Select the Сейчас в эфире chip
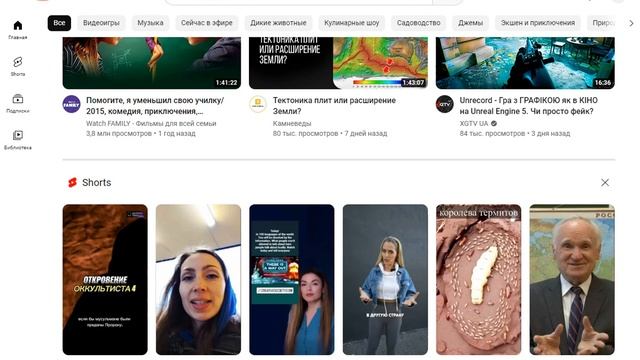This screenshot has width=640, height=360. pyautogui.click(x=207, y=23)
